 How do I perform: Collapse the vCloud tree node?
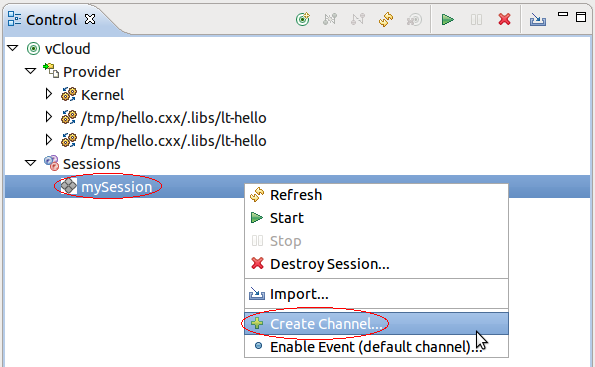click(x=13, y=48)
